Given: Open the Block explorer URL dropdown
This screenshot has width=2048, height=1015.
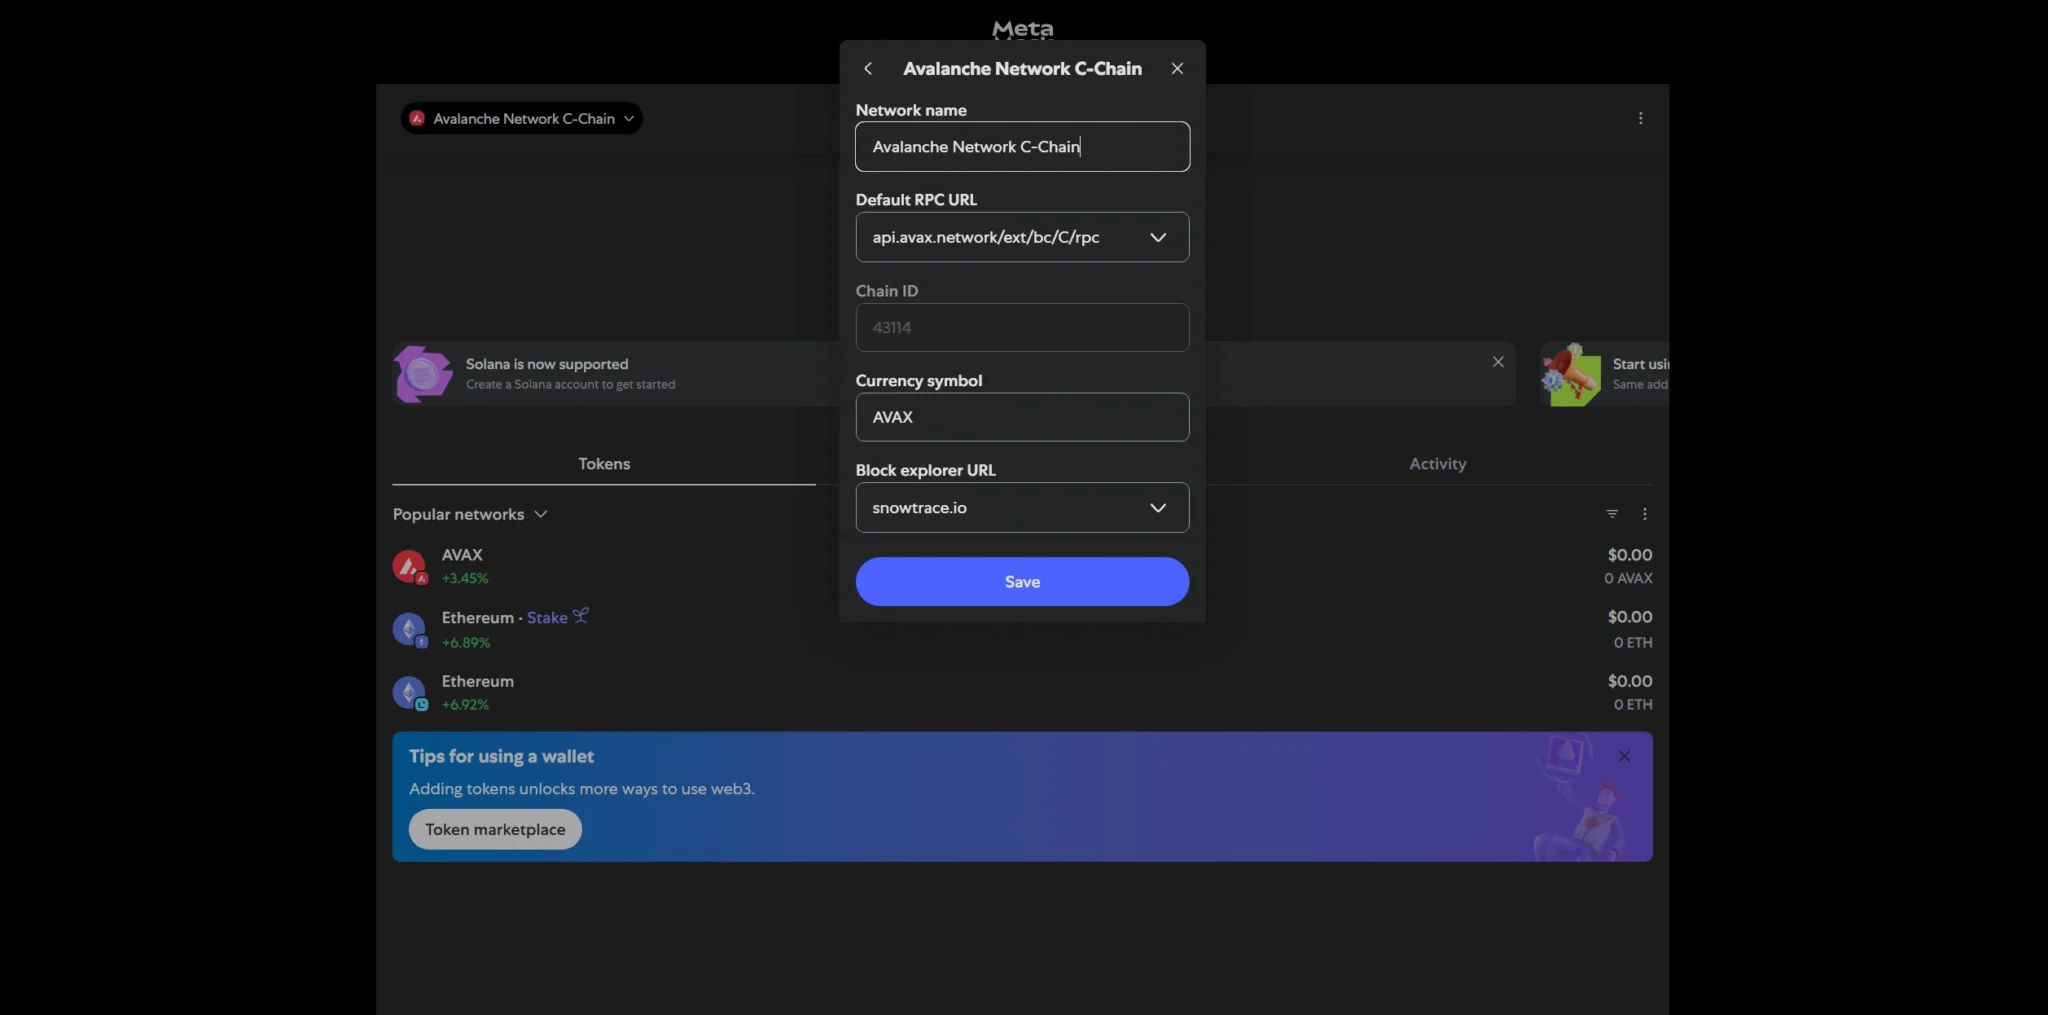Looking at the screenshot, I should click(x=1157, y=508).
